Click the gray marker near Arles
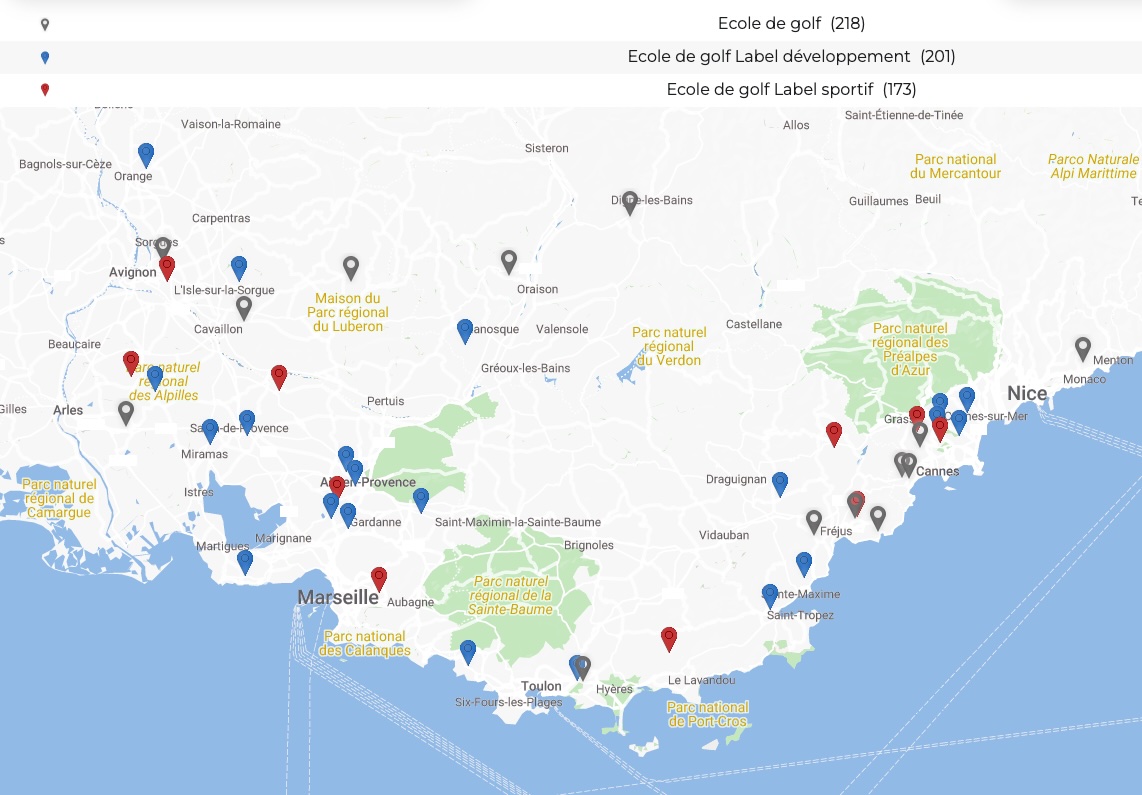 (126, 412)
